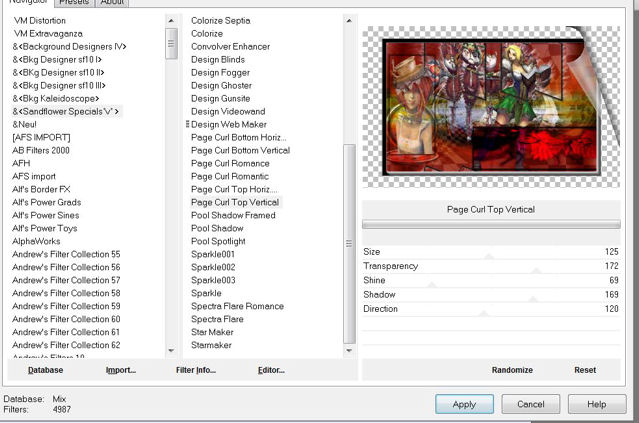Image resolution: width=639 pixels, height=423 pixels.
Task: Click the down arrow of category list scrollbar
Action: (x=171, y=350)
